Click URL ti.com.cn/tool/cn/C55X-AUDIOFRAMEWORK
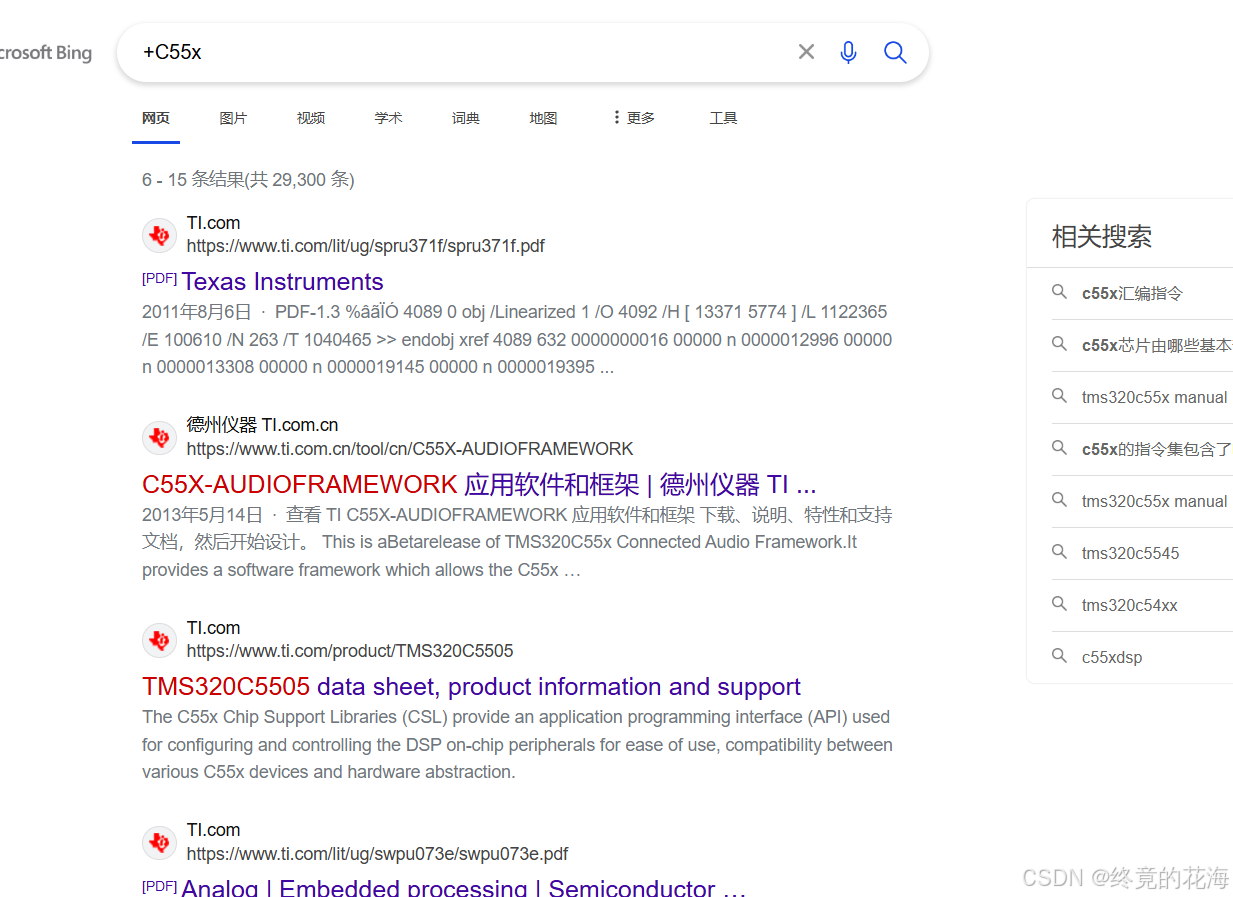The height and width of the screenshot is (897, 1233). point(410,449)
